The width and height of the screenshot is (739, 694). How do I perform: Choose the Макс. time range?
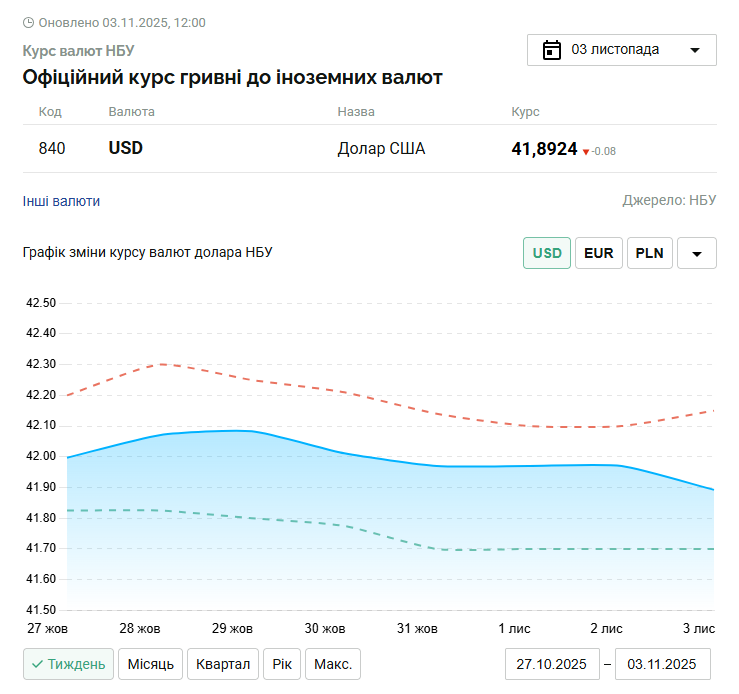(x=333, y=664)
